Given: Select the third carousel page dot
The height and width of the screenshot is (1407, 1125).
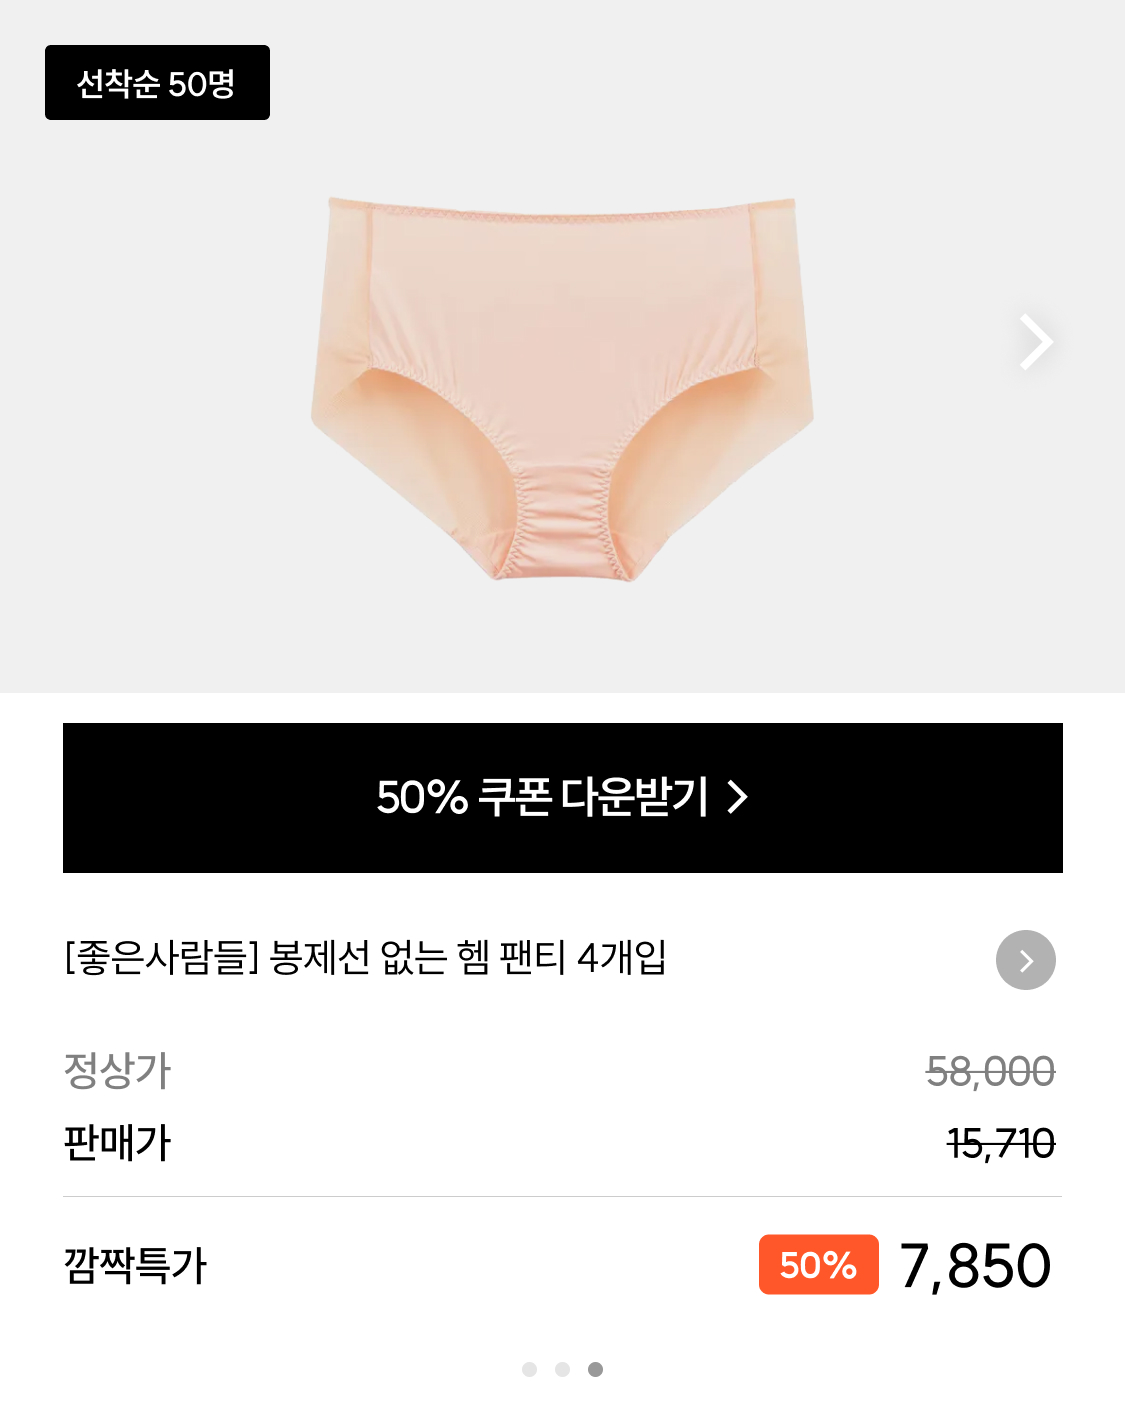Looking at the screenshot, I should coord(595,1369).
